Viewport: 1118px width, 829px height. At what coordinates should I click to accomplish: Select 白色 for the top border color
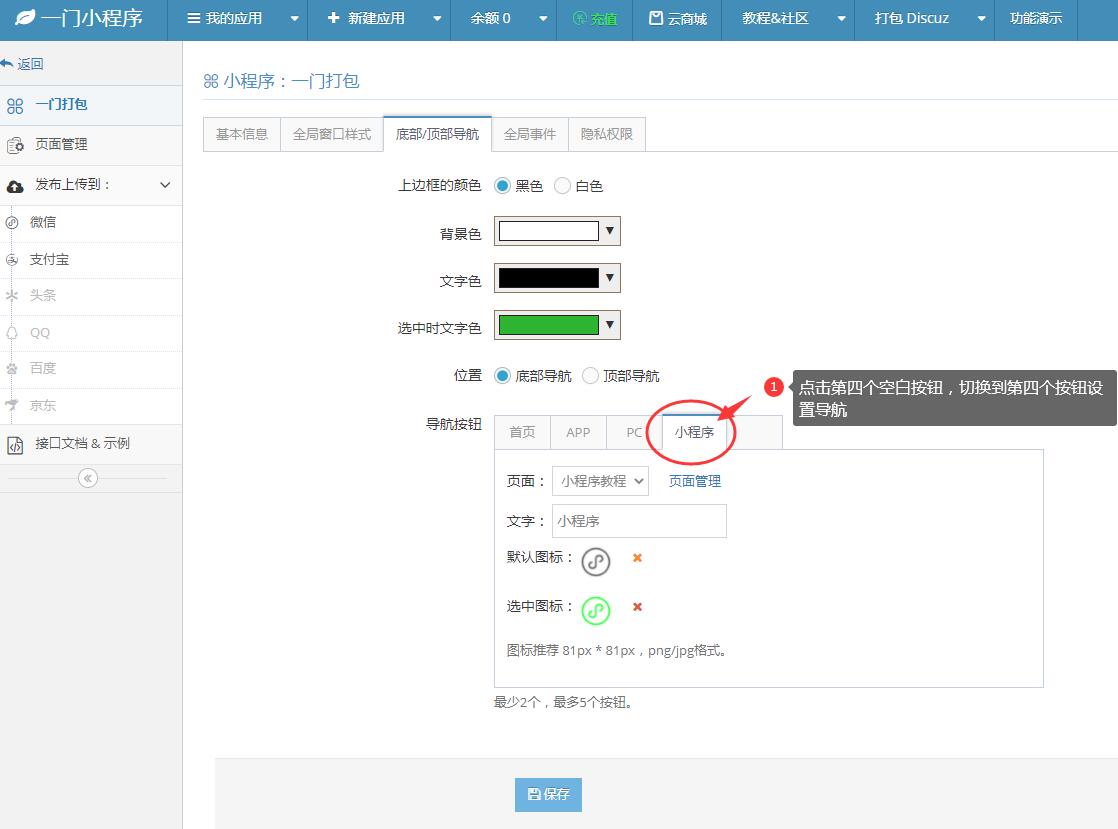[x=563, y=186]
